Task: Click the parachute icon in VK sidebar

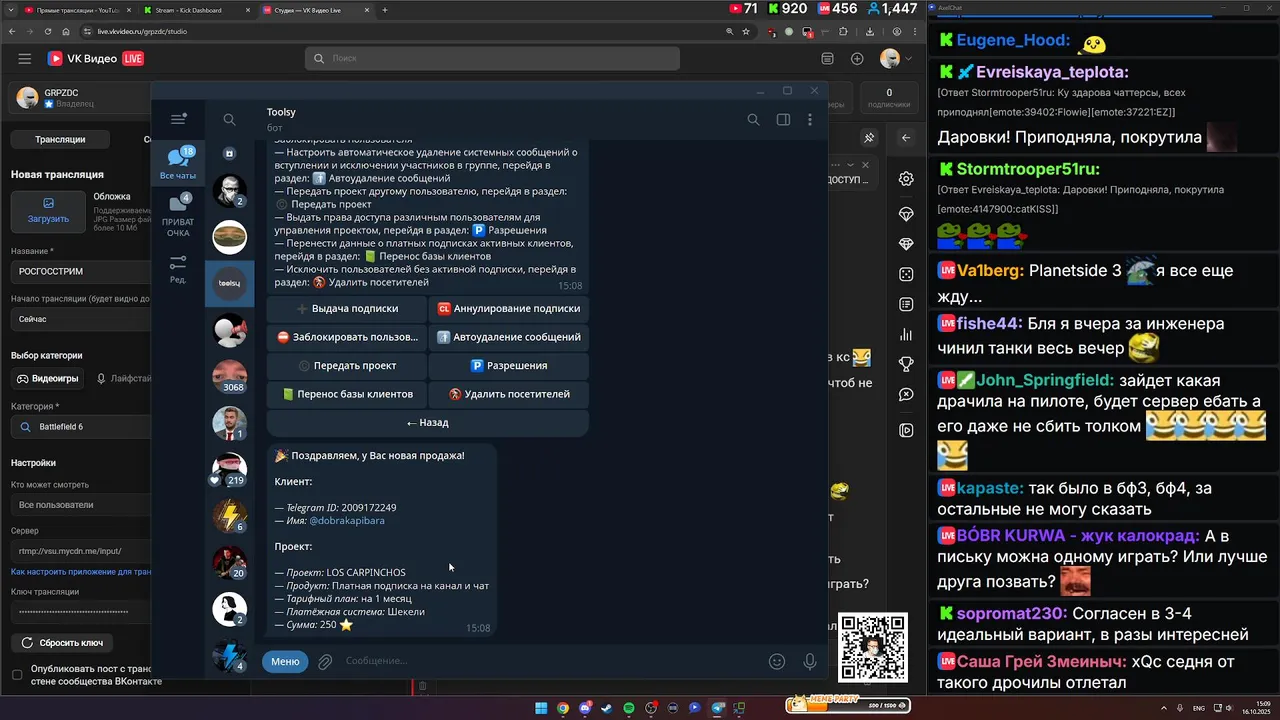Action: tap(906, 214)
